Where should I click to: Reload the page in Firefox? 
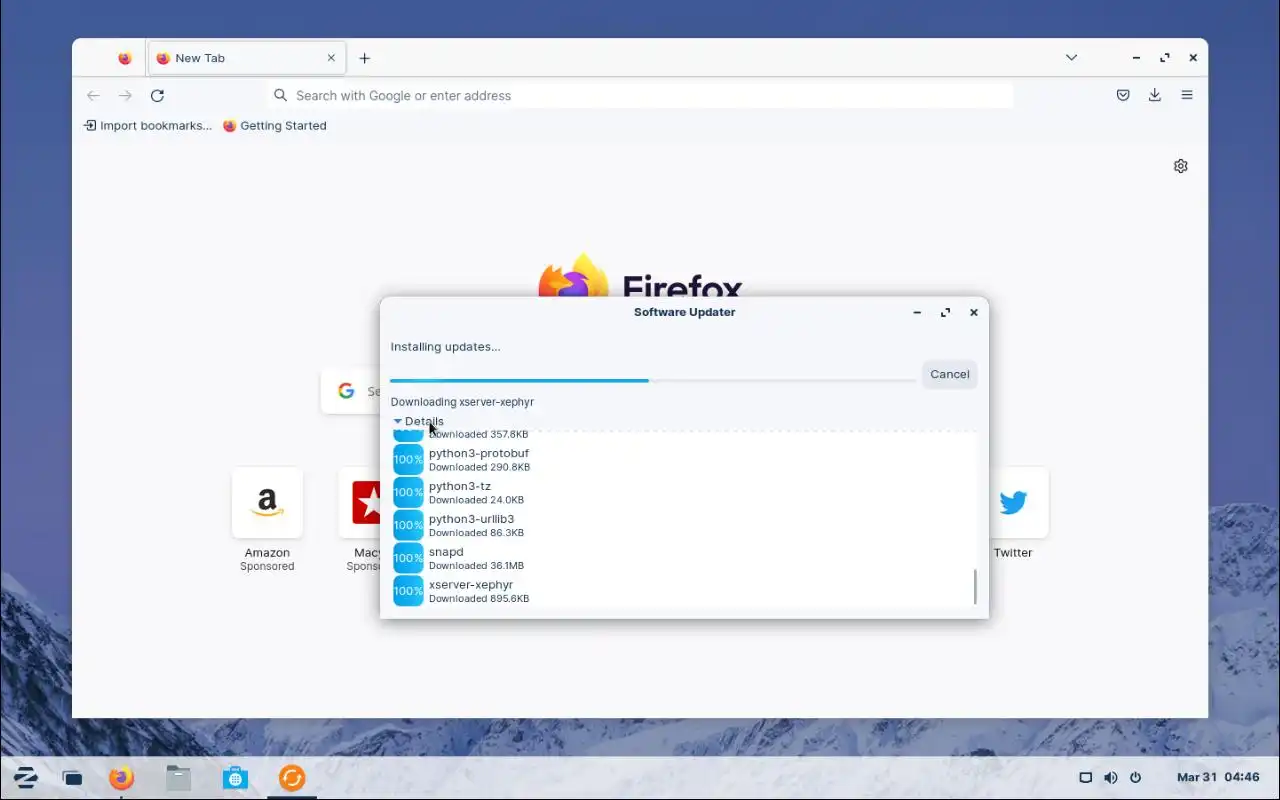(x=157, y=96)
